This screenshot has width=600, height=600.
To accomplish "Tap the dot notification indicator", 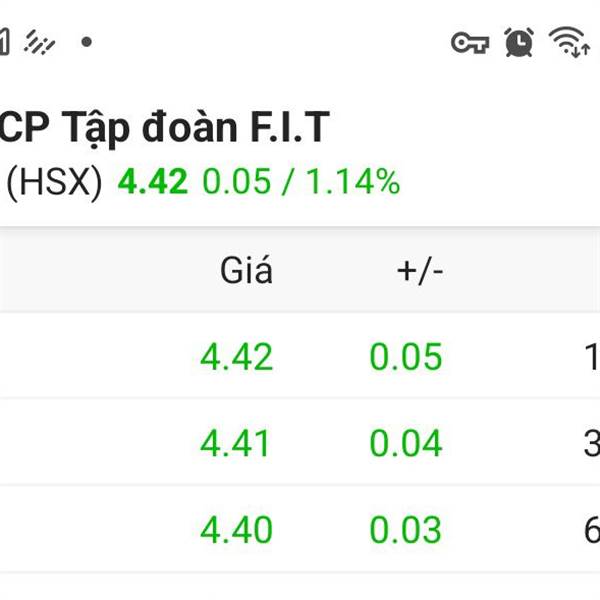I will coord(87,42).
